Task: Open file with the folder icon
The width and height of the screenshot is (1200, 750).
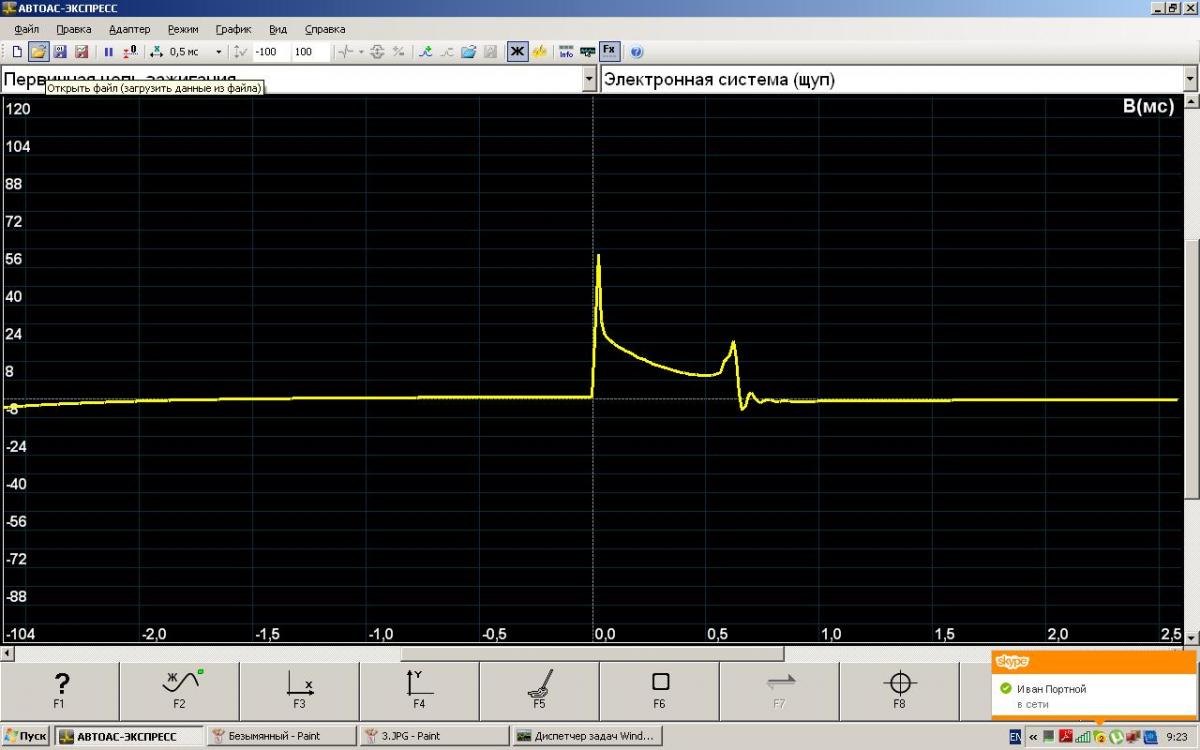Action: point(38,51)
